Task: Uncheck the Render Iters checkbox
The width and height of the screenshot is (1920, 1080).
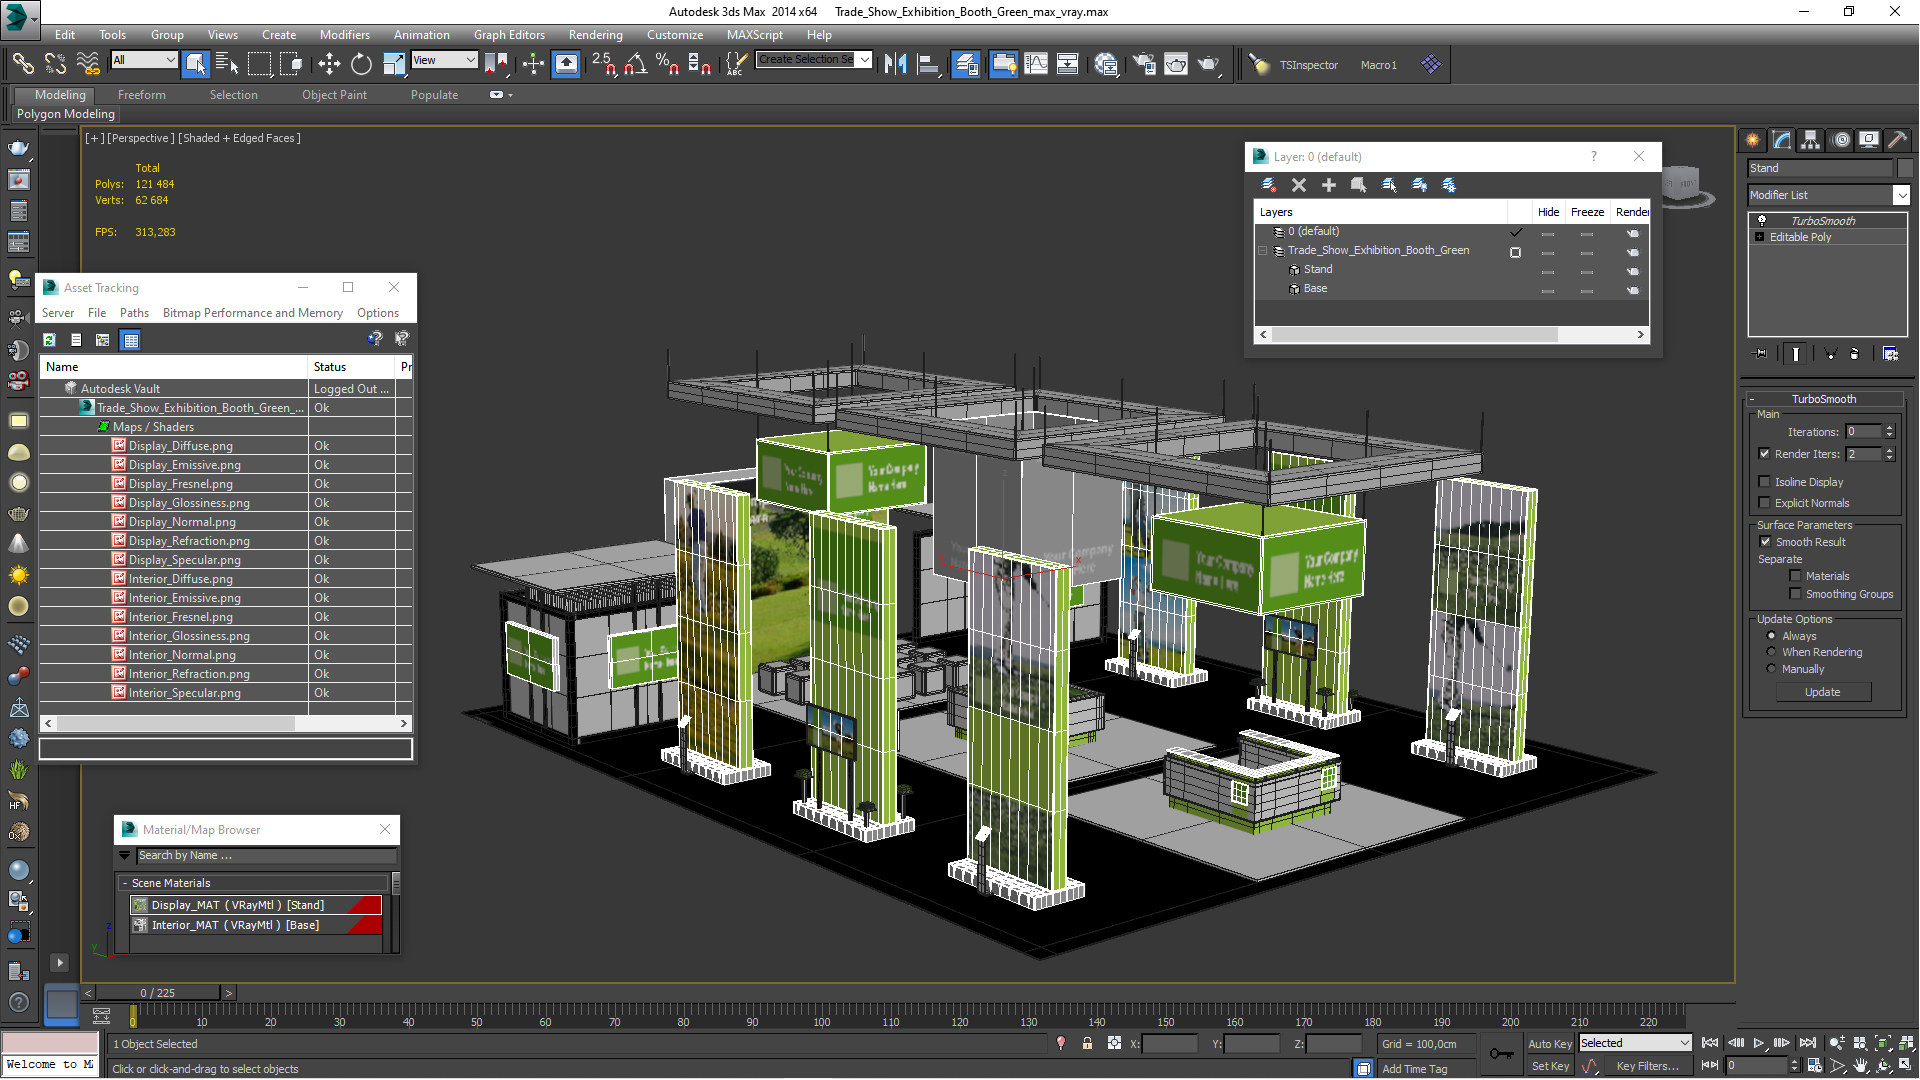Action: tap(1765, 454)
